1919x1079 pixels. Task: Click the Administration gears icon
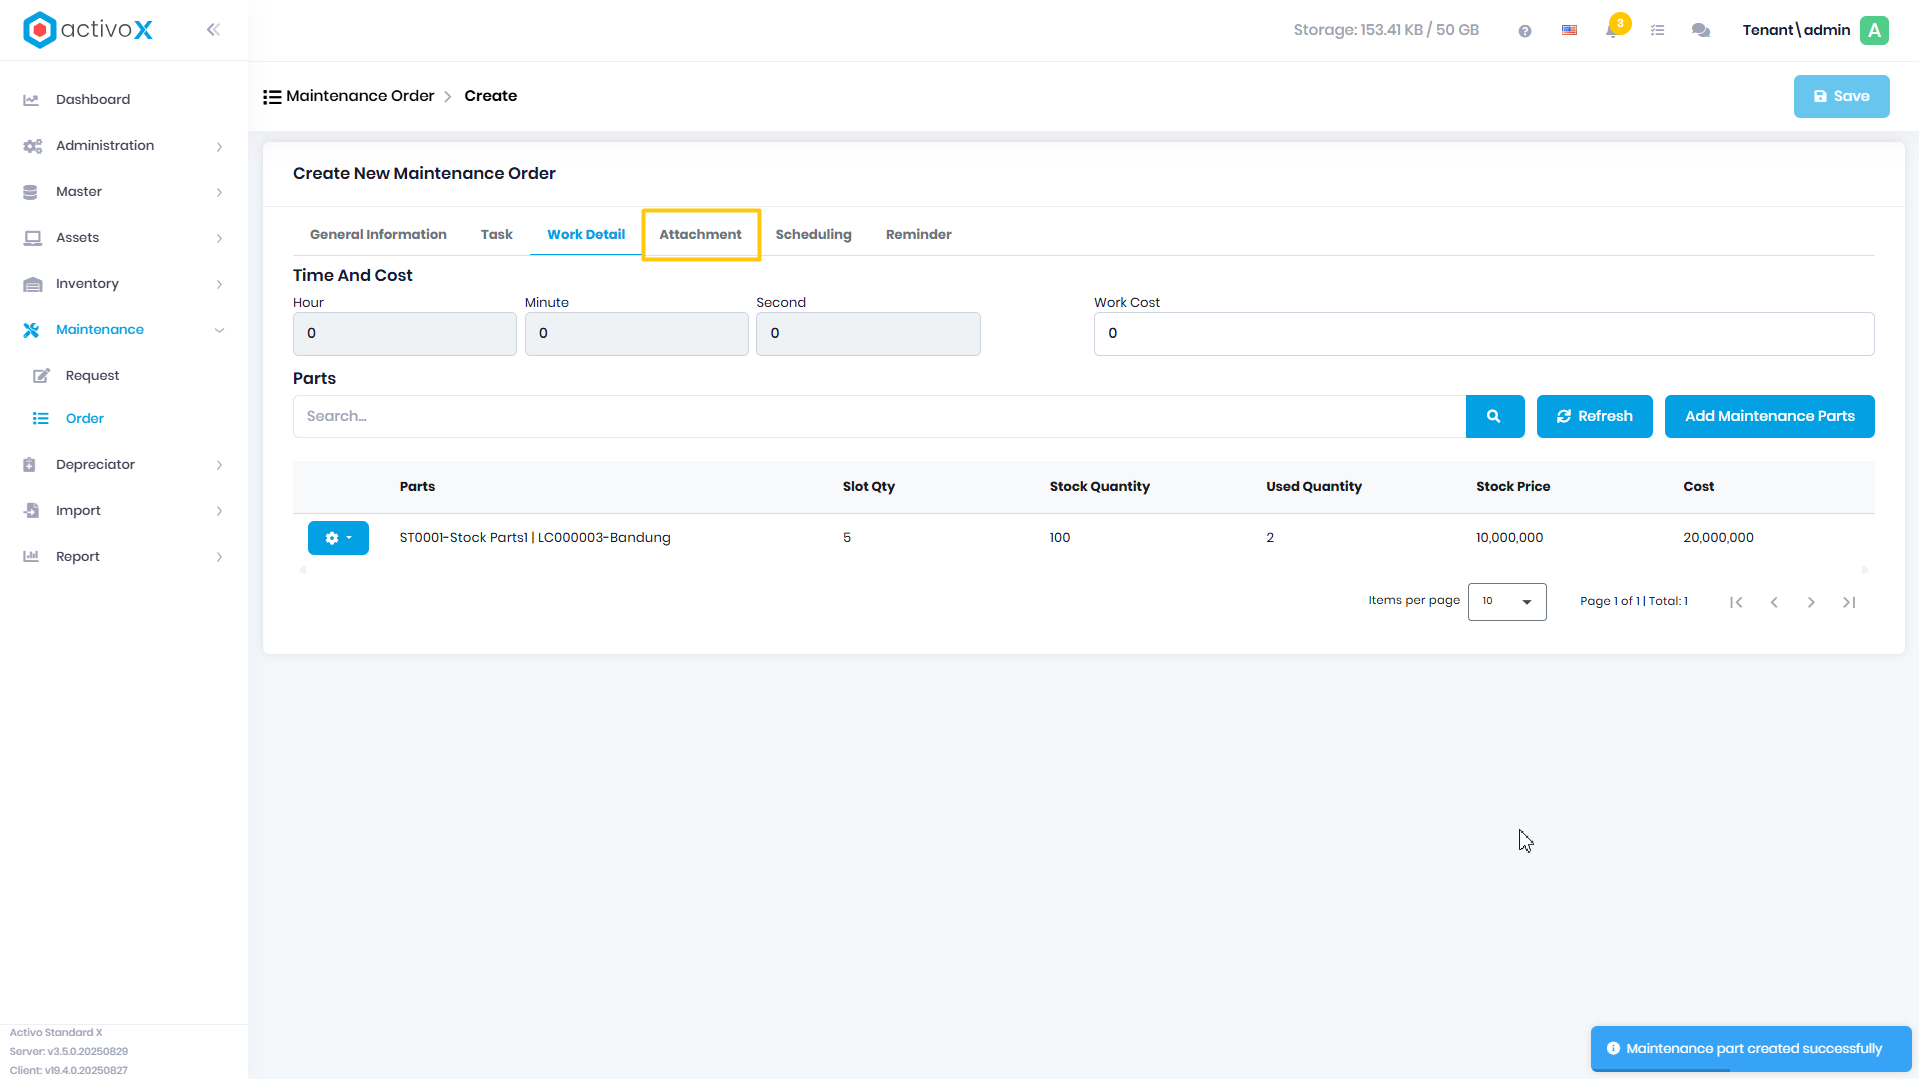(x=32, y=146)
